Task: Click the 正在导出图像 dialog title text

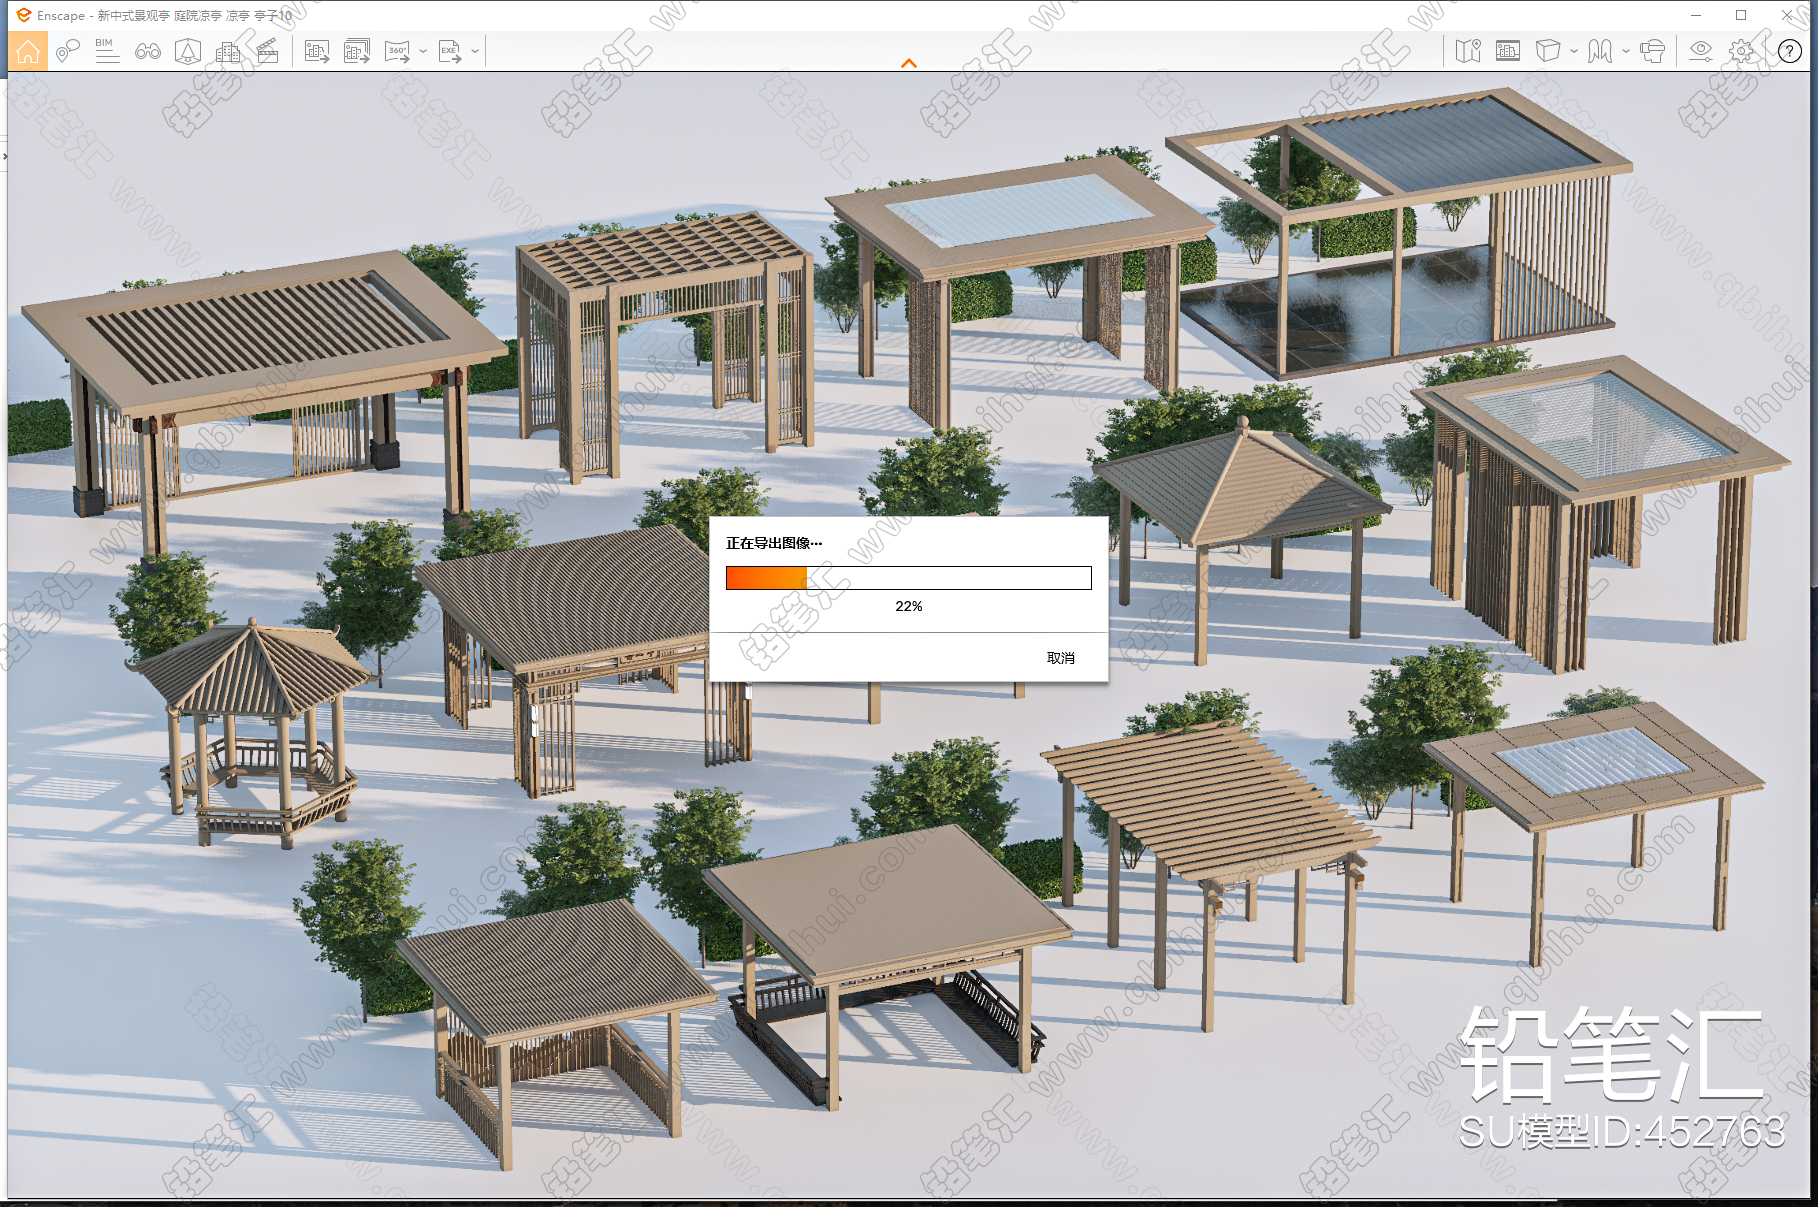Action: (x=774, y=543)
